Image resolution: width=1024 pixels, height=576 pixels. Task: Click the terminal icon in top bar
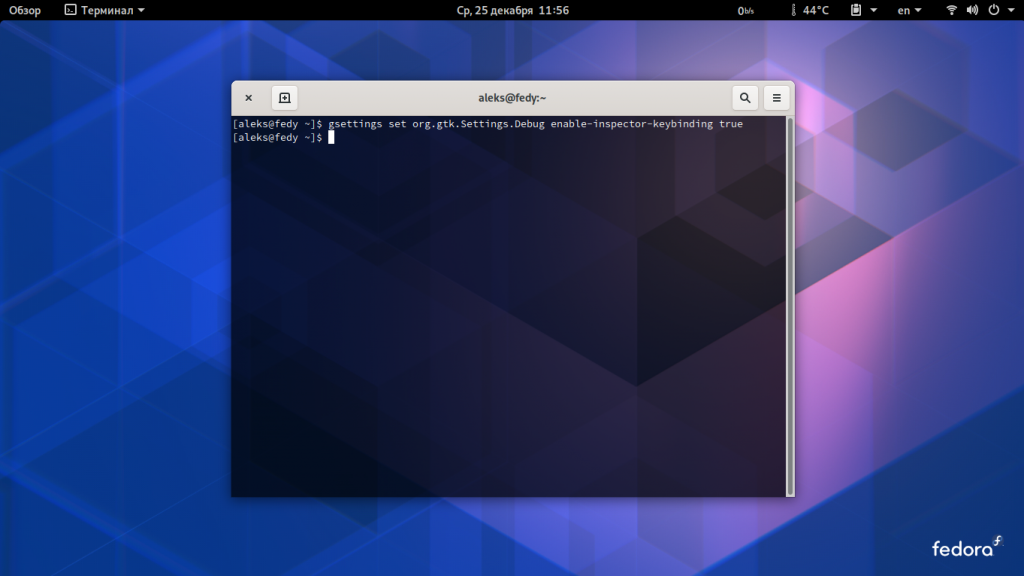[71, 10]
